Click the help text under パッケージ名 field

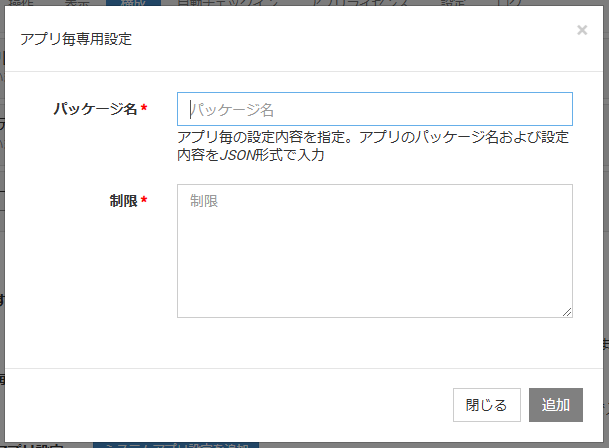pyautogui.click(x=372, y=146)
